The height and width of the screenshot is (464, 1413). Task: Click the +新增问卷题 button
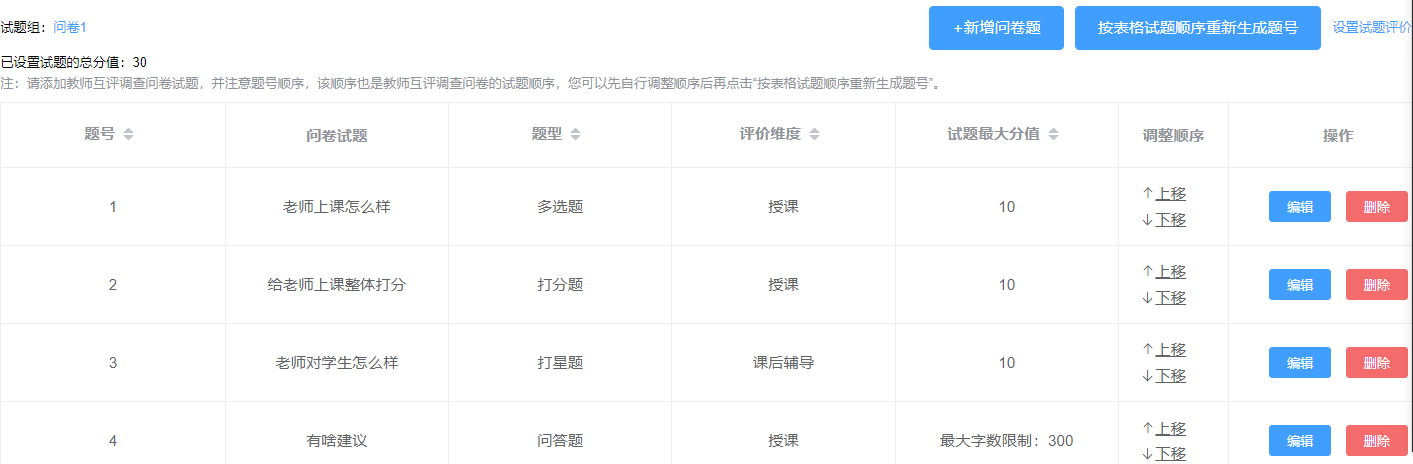pyautogui.click(x=996, y=28)
